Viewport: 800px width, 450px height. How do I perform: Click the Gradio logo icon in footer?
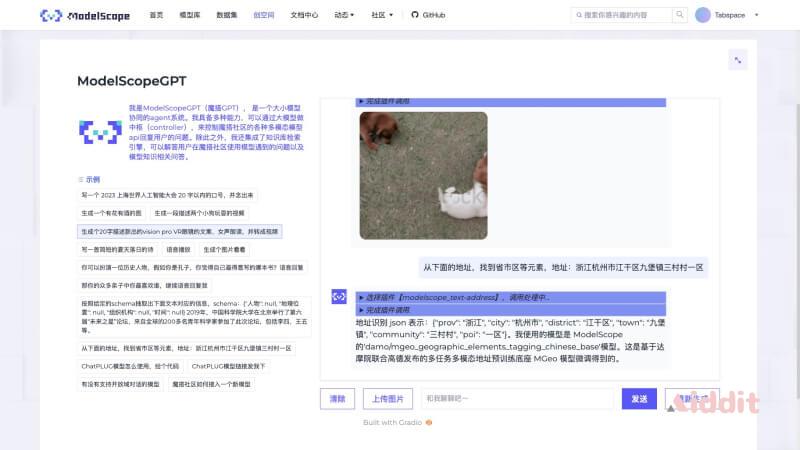(429, 422)
